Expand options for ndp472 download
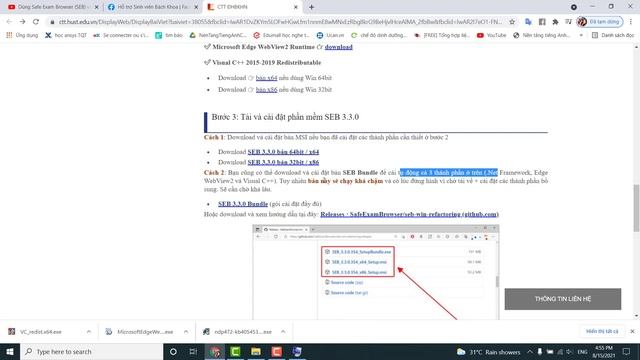The width and height of the screenshot is (640, 360). pyautogui.click(x=283, y=332)
